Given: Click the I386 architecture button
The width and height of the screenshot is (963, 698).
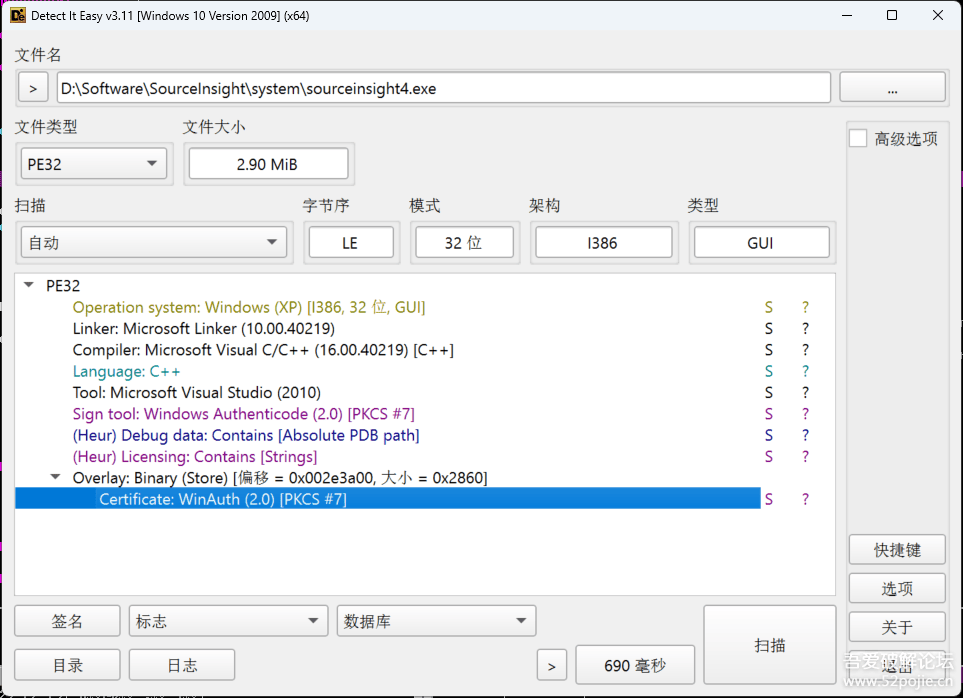Looking at the screenshot, I should pos(603,242).
